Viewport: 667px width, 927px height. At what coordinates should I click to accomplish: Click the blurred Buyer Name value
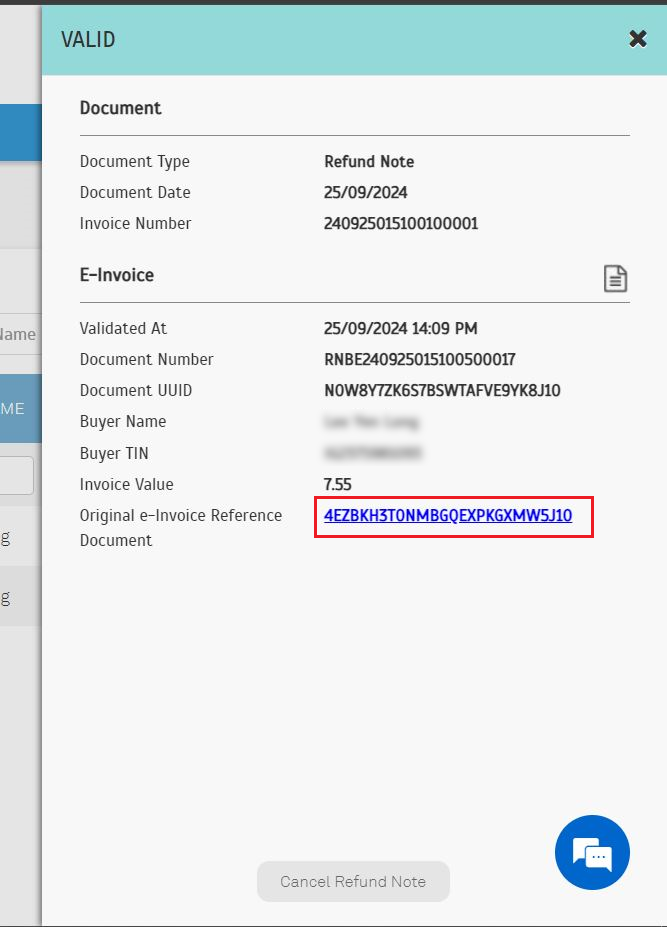(x=371, y=422)
